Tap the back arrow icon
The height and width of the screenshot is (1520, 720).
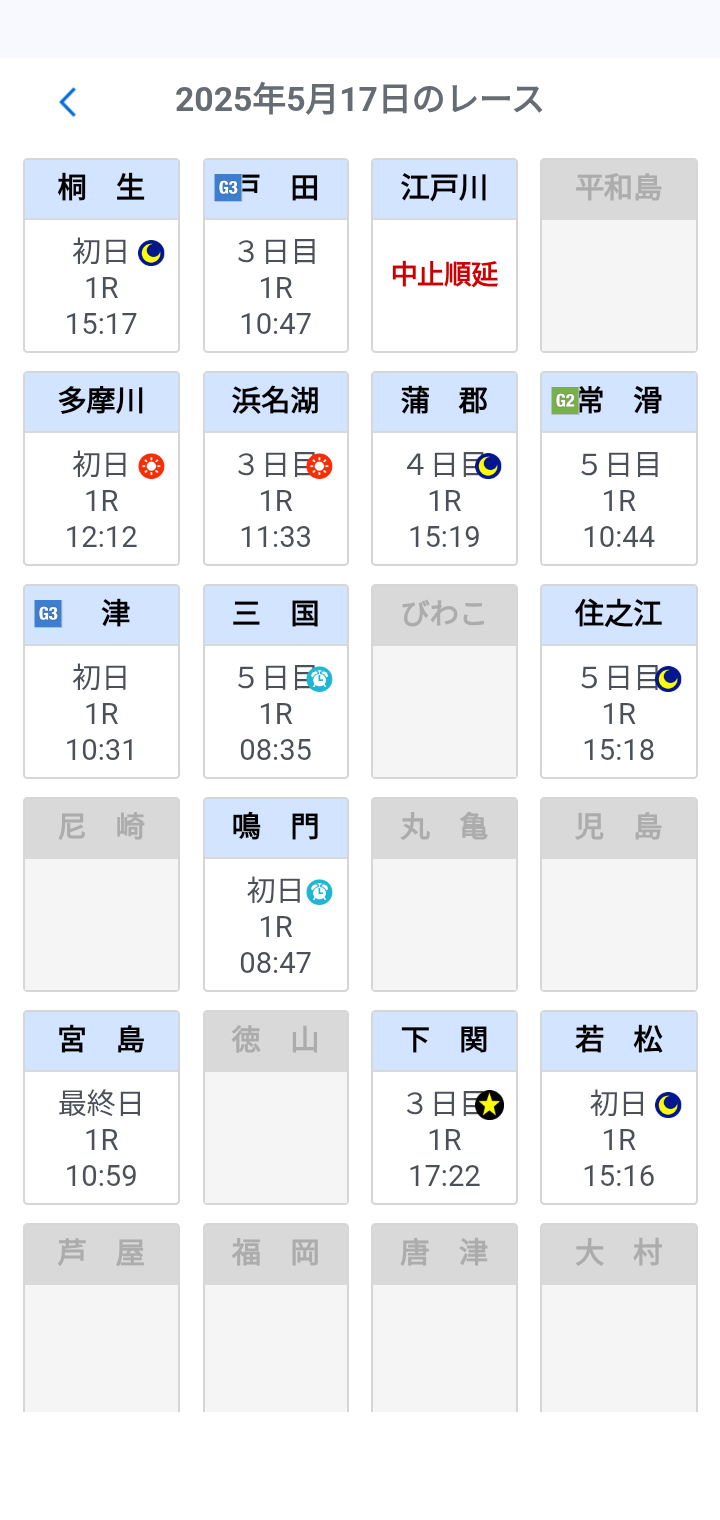67,102
